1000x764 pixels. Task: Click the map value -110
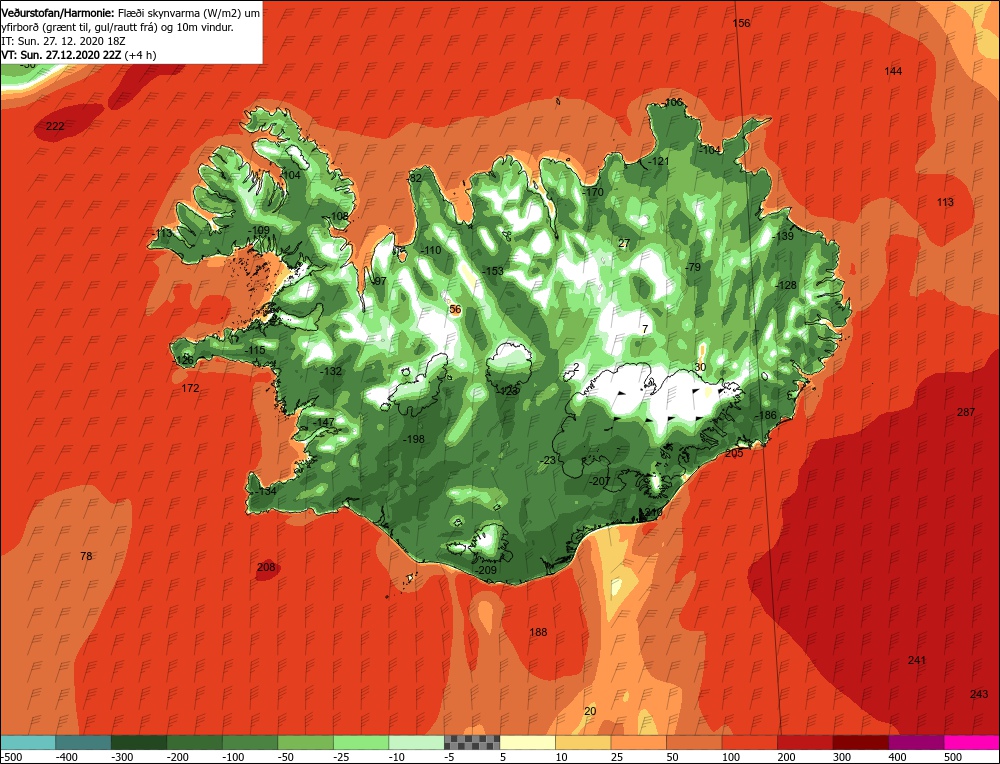pos(430,250)
